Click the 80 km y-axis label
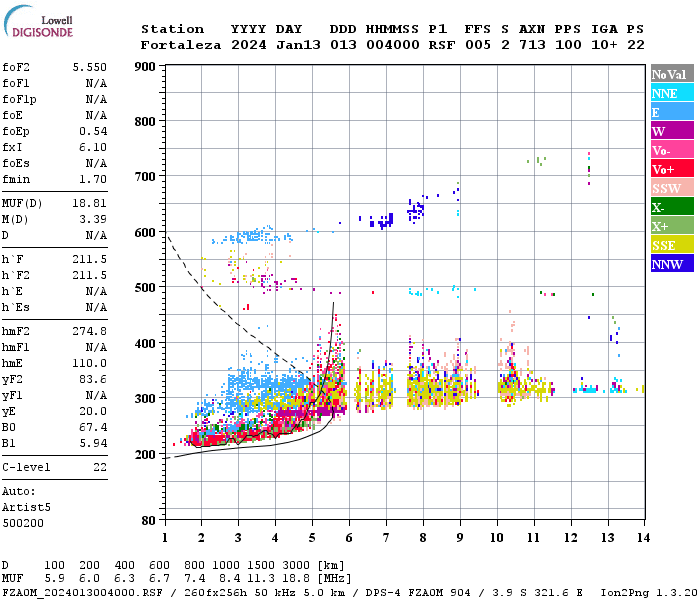The height and width of the screenshot is (600, 700). [148, 520]
